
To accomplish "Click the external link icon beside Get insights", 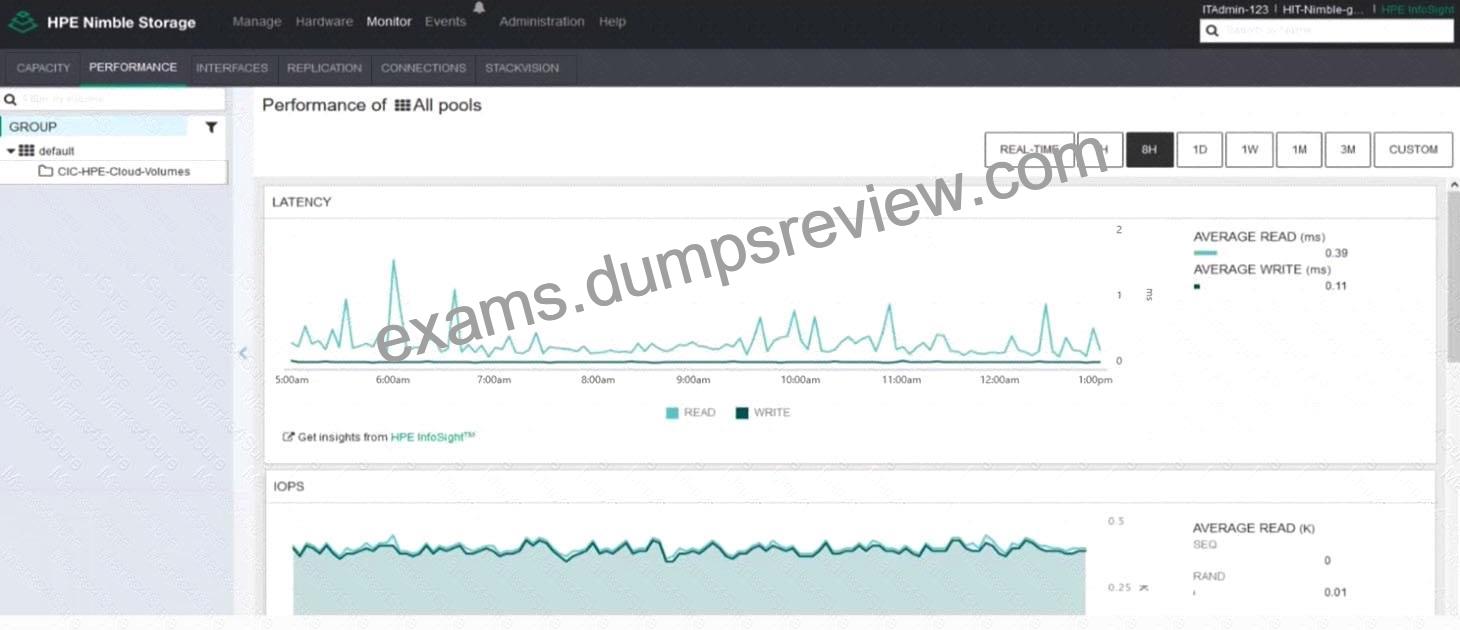I will [x=289, y=437].
